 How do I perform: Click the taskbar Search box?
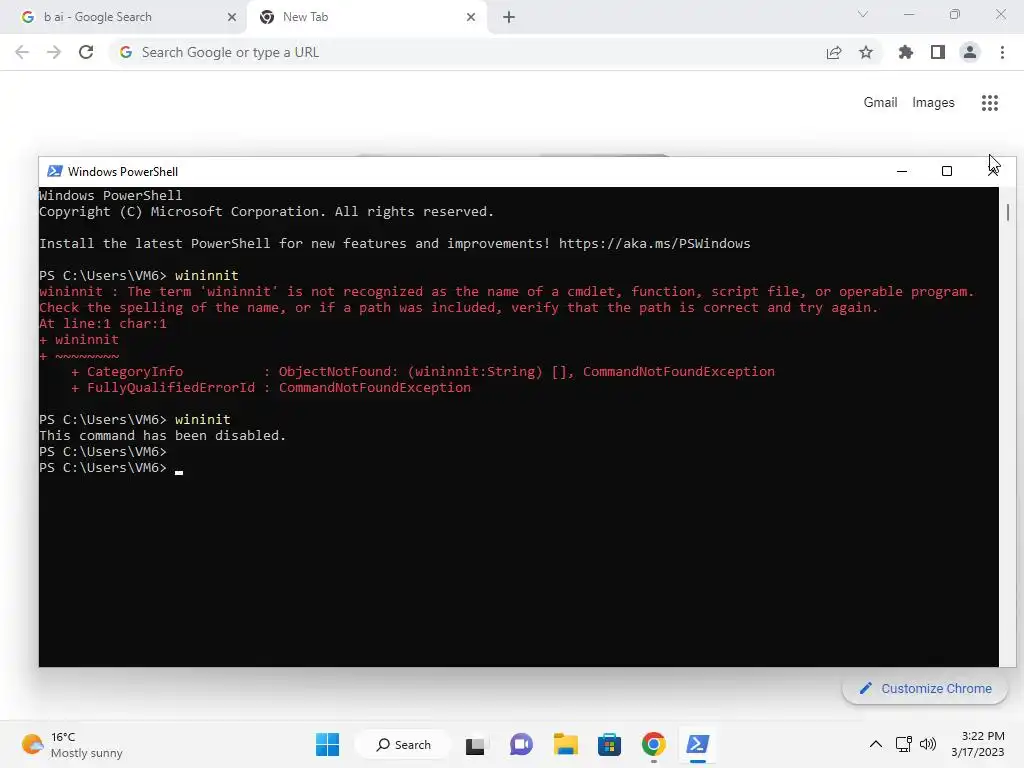click(403, 744)
